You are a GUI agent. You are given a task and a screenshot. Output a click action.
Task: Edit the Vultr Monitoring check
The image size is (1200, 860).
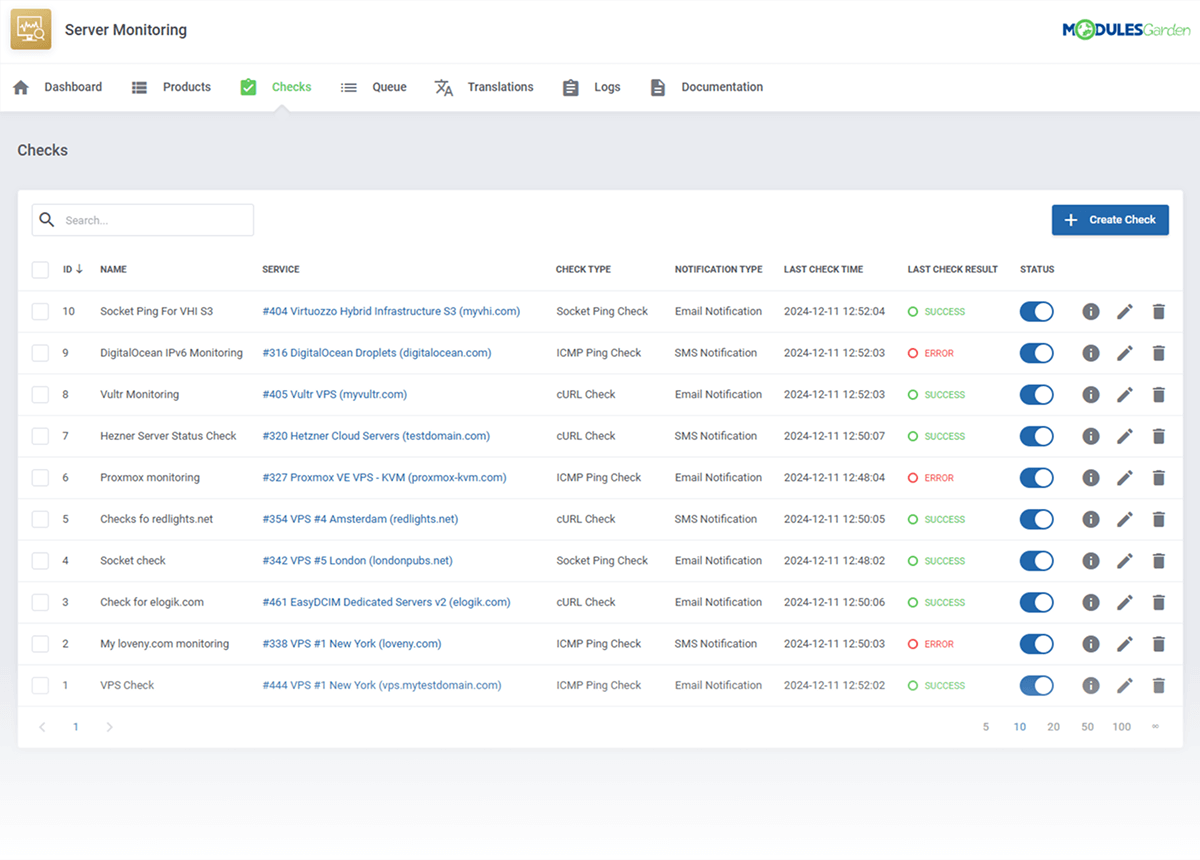point(1125,395)
